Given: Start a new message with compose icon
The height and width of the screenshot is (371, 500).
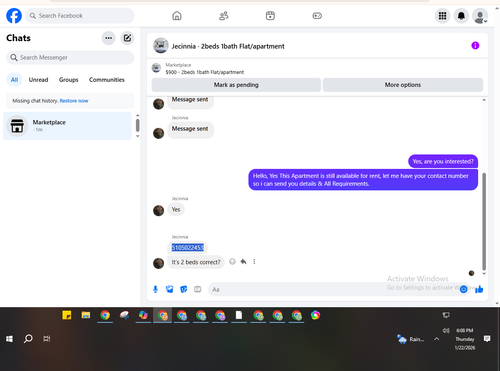Looking at the screenshot, I should coord(127,38).
